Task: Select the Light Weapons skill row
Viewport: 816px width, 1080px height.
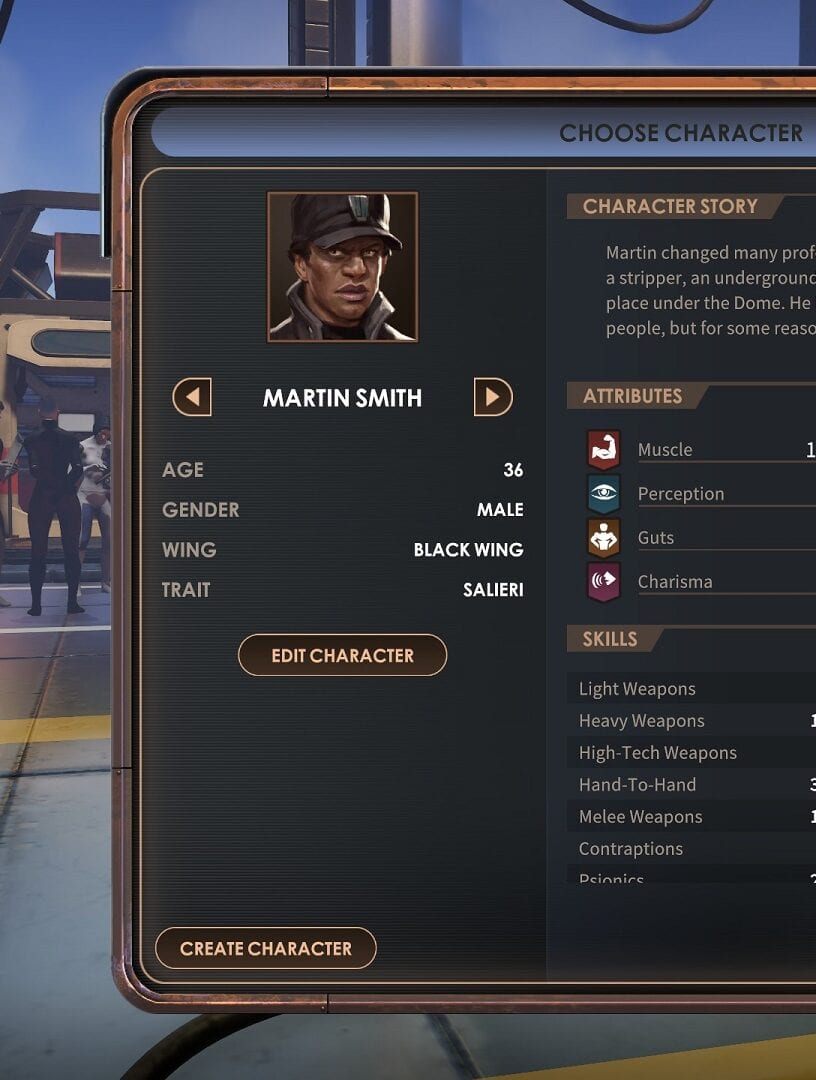Action: click(x=691, y=689)
